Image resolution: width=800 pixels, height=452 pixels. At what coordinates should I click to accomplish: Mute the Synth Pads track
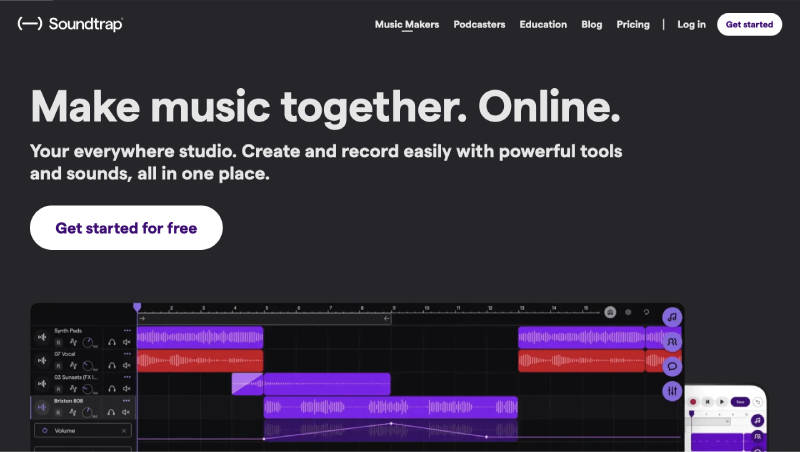click(x=126, y=343)
